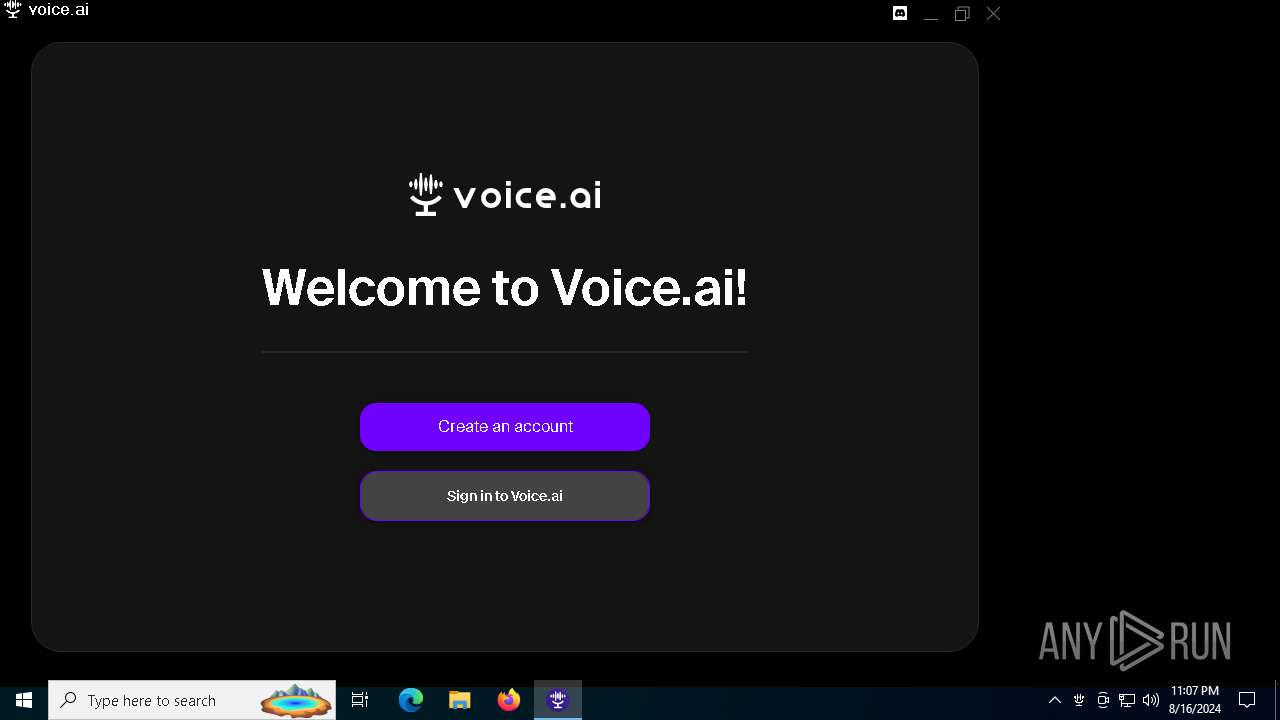Minimize the Voice.ai window
Image resolution: width=1280 pixels, height=720 pixels.
931,14
